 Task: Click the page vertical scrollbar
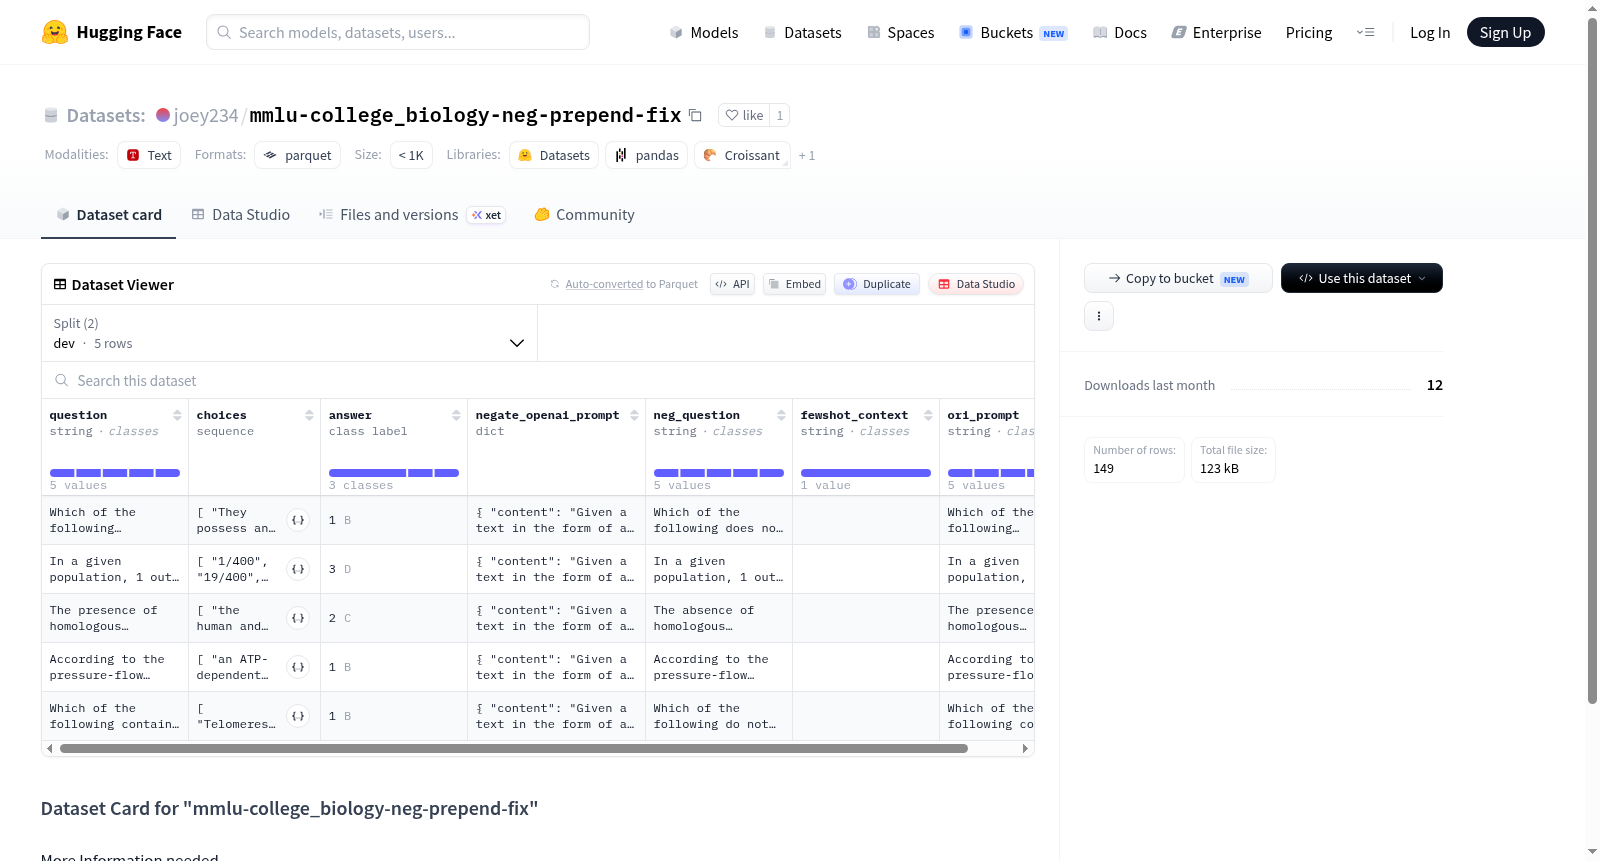tap(1592, 360)
